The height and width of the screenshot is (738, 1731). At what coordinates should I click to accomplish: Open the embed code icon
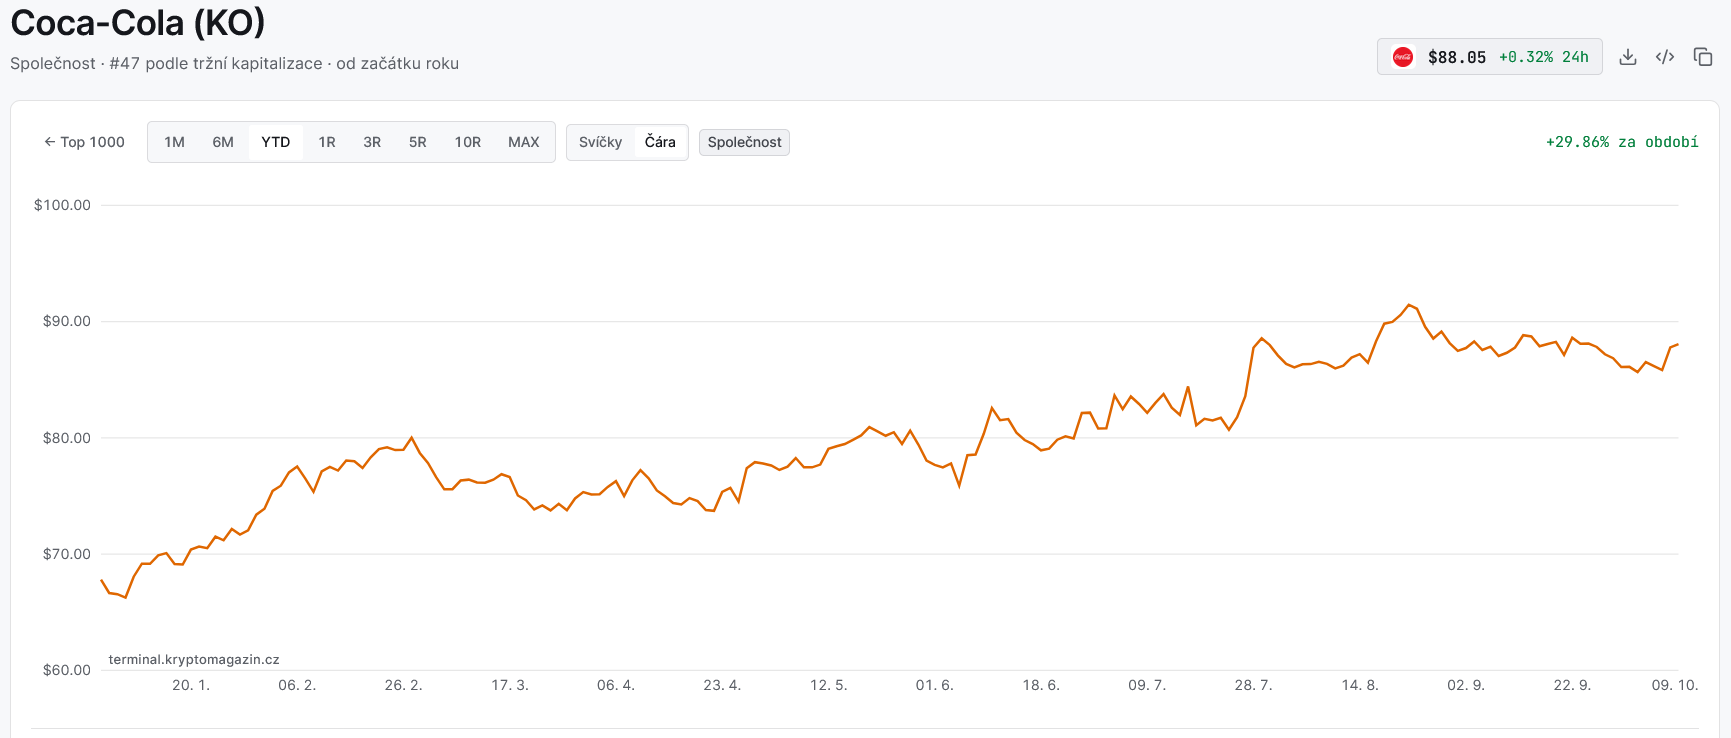pos(1665,57)
